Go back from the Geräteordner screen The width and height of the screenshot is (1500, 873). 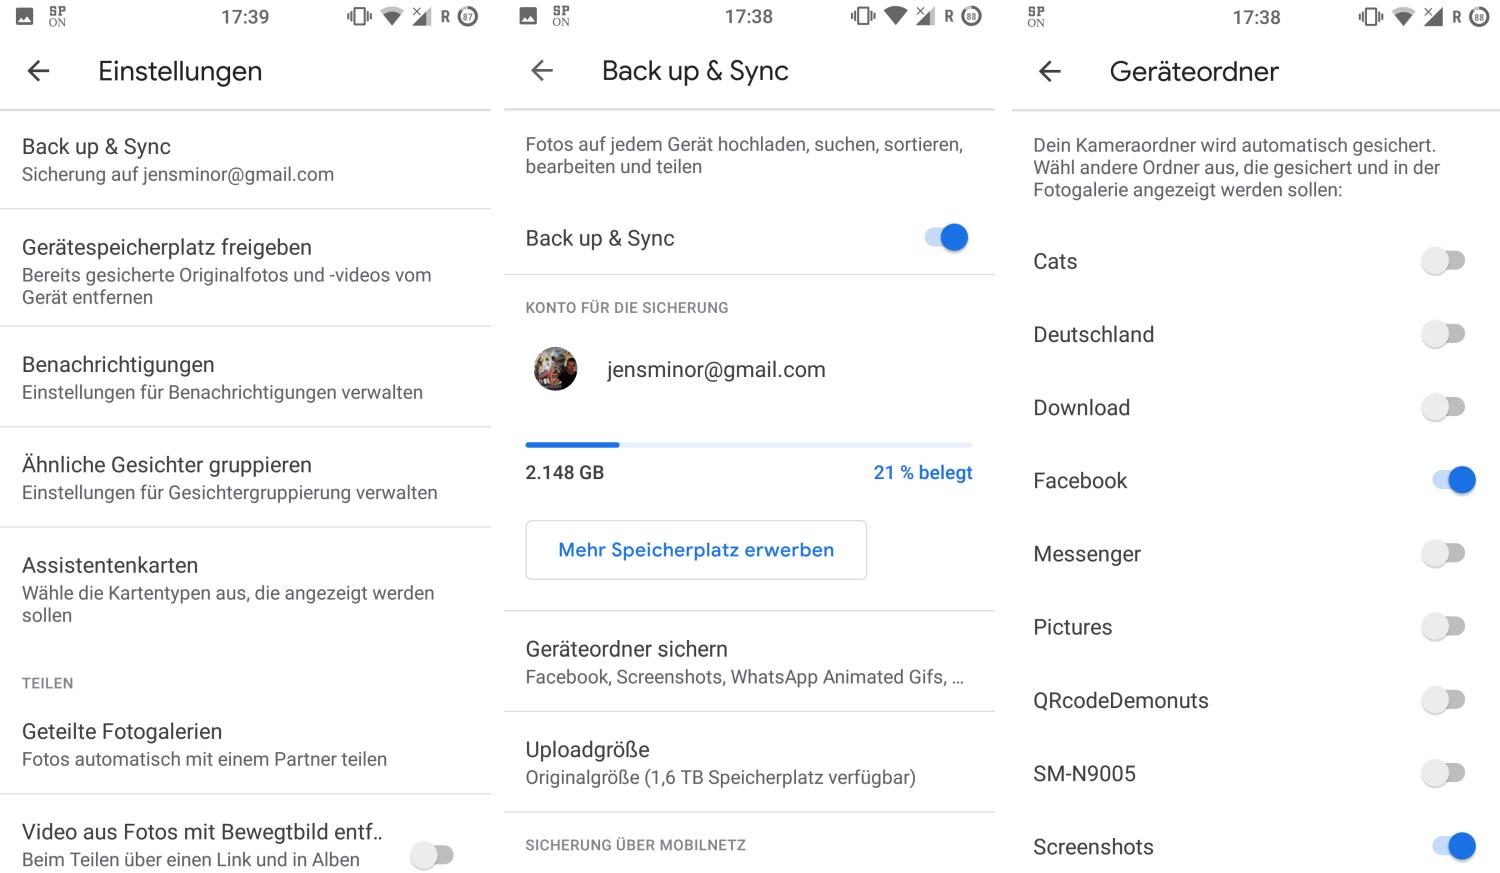(1049, 71)
